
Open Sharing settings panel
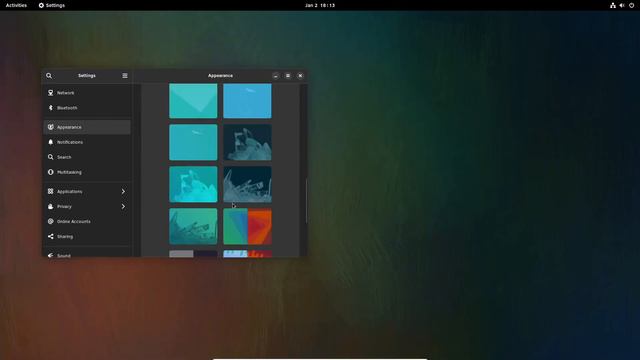pyautogui.click(x=87, y=236)
